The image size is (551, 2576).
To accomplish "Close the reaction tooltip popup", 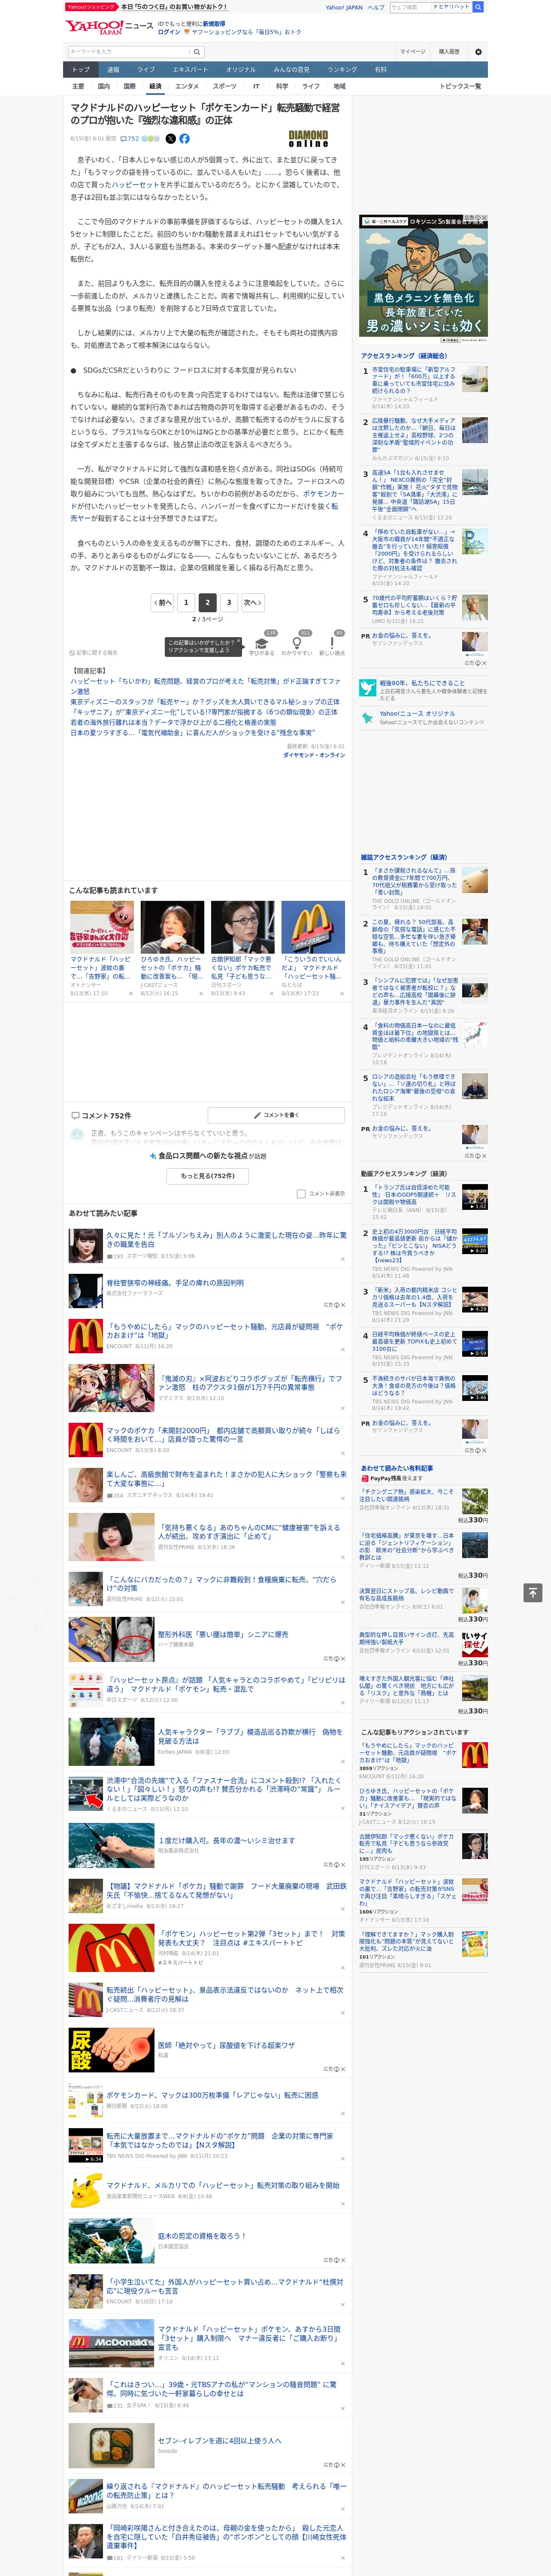I will tap(238, 642).
